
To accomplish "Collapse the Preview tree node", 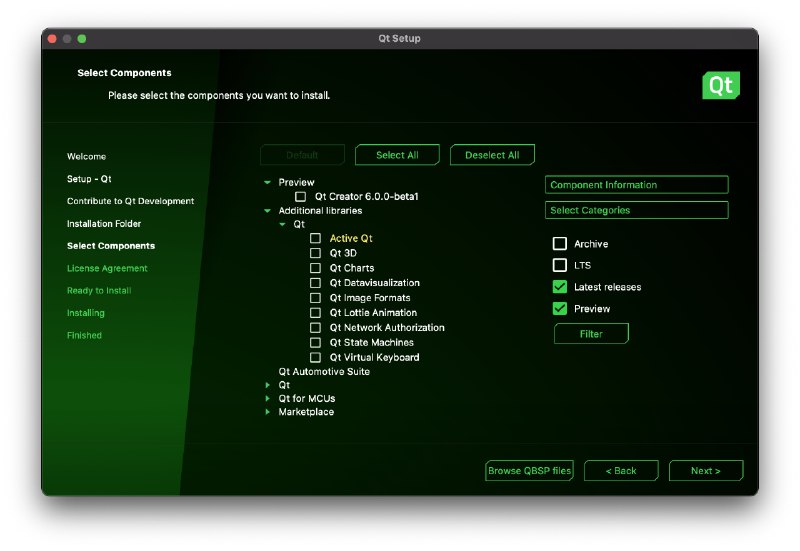I will point(267,182).
